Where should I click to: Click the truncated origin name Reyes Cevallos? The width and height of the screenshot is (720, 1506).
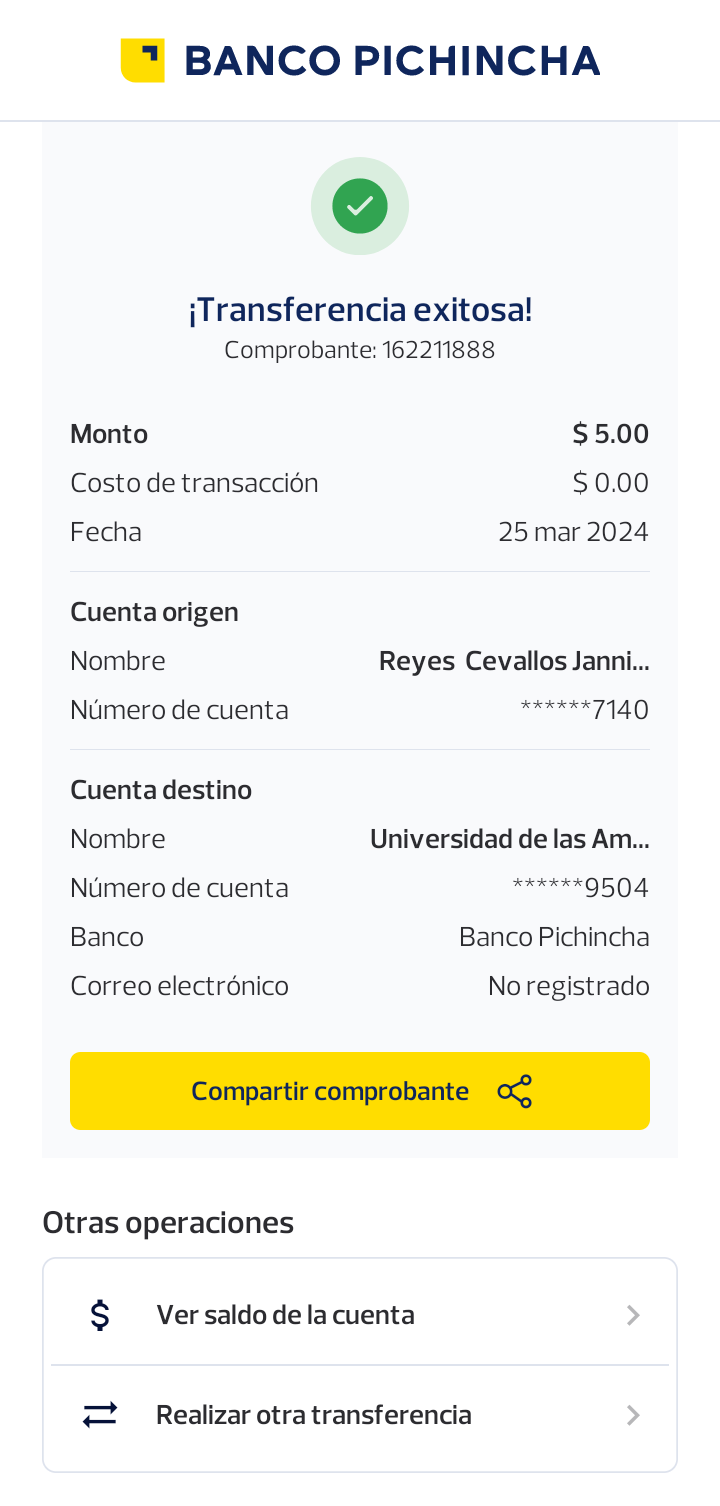[514, 661]
